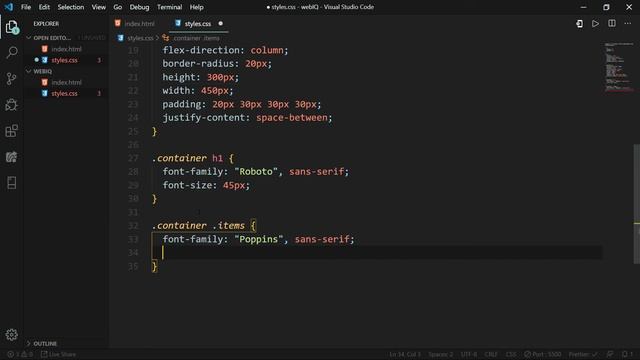Click the '"Roboto", sans-serif' font-family line
The width and height of the screenshot is (640, 360).
click(x=256, y=171)
